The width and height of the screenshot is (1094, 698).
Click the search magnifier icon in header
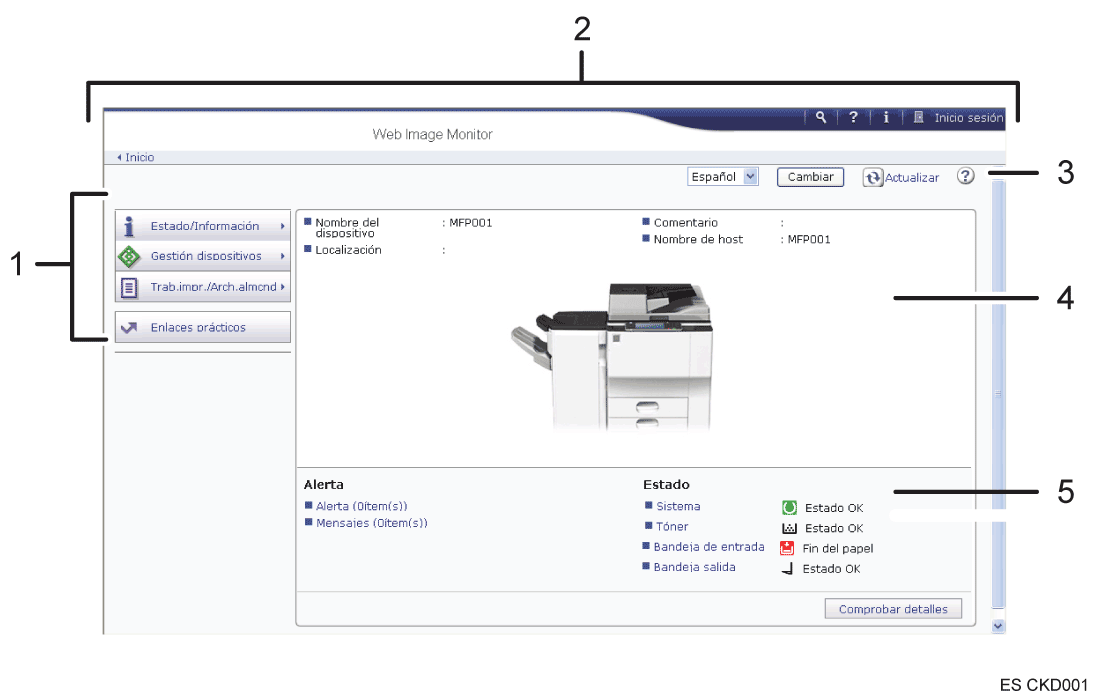tap(821, 117)
